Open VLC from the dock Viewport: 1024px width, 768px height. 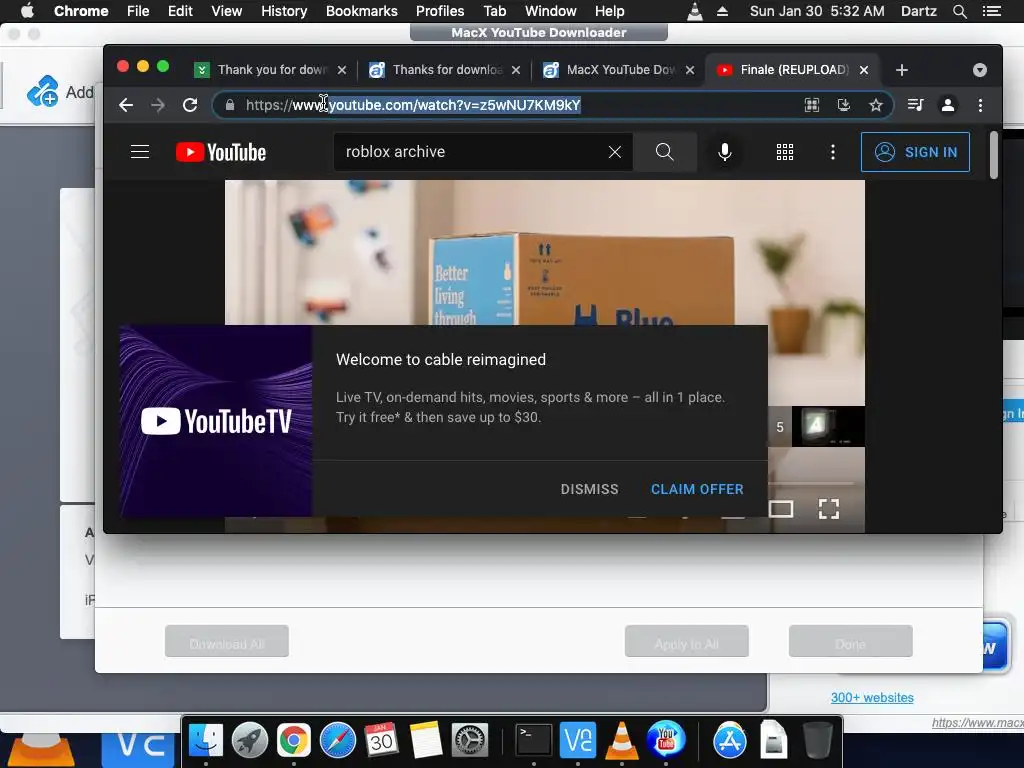click(621, 741)
